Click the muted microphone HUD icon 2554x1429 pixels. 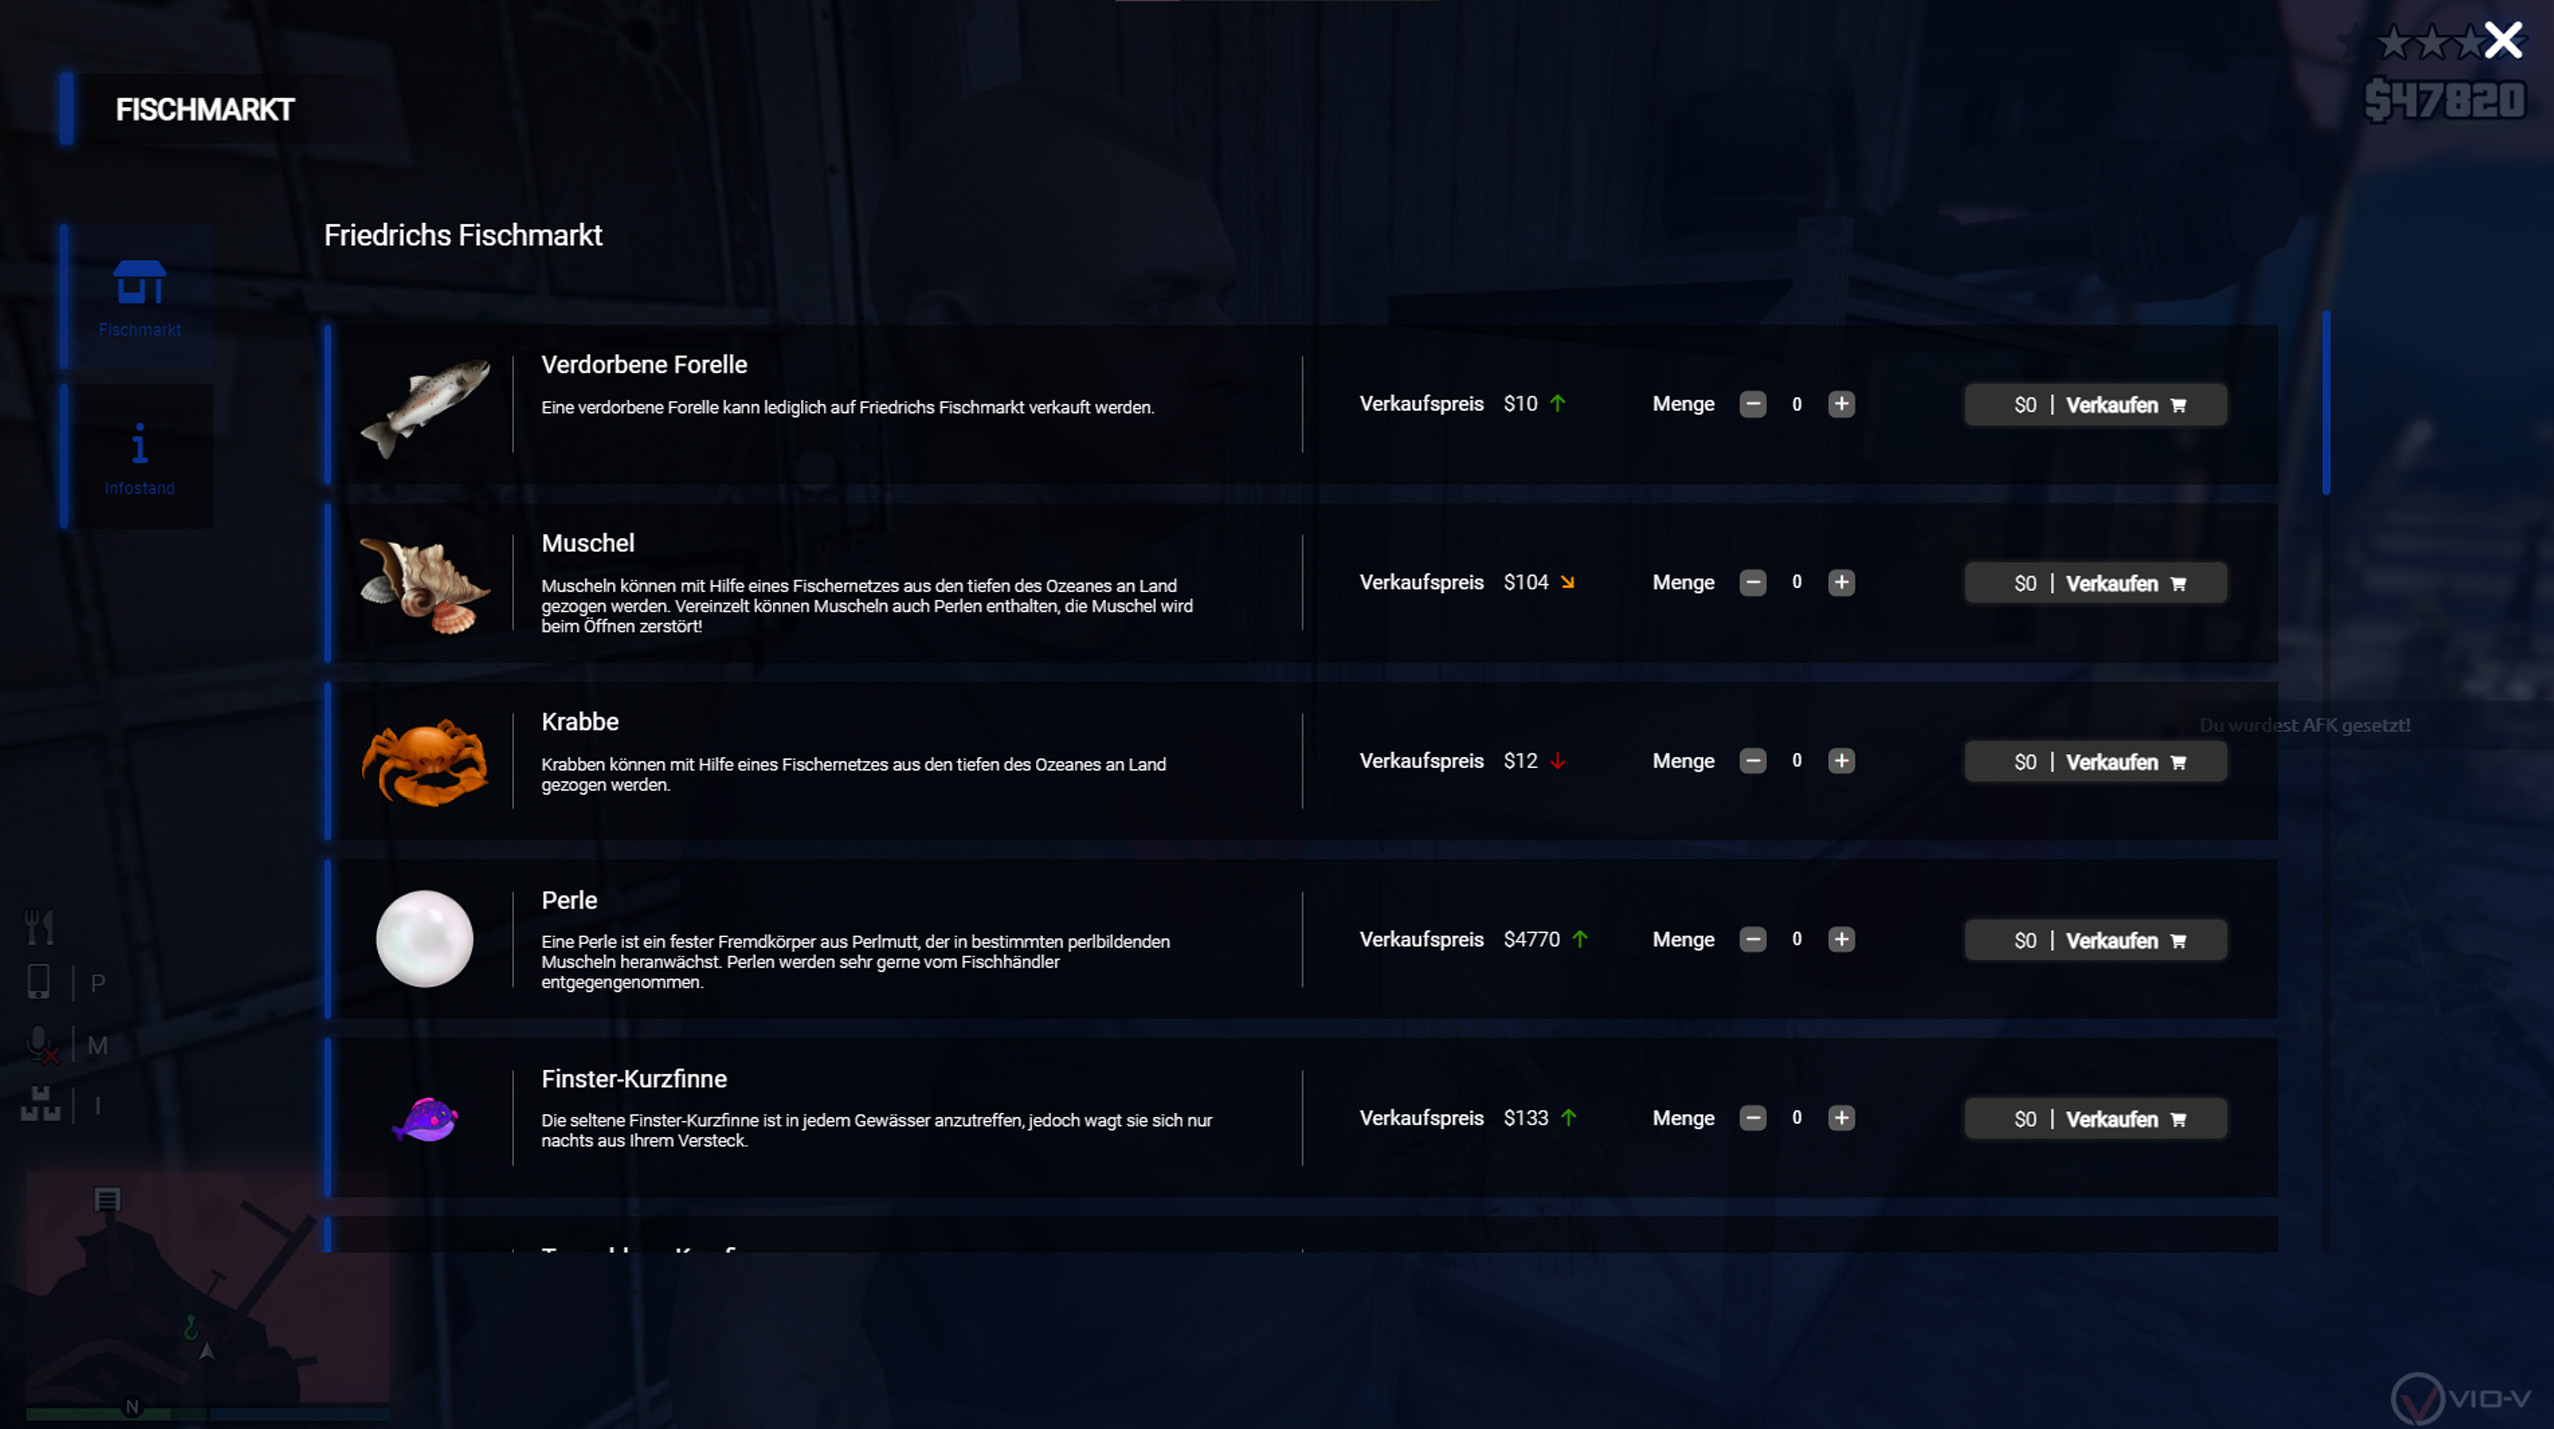[x=40, y=1045]
